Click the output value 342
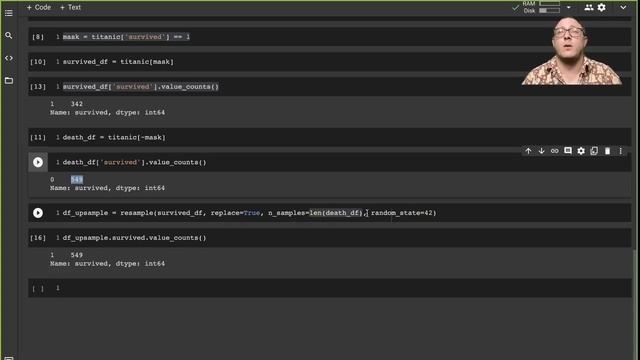The height and width of the screenshot is (360, 640). point(77,104)
